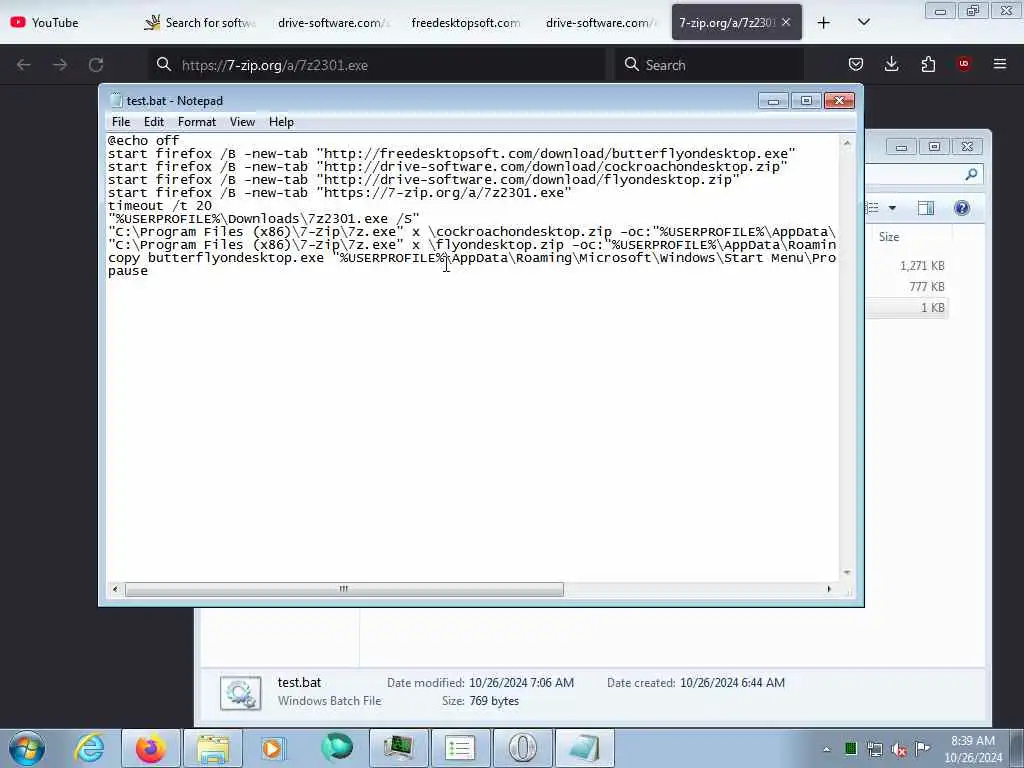The width and height of the screenshot is (1024, 768).
Task: Open the taskbar clock showing 8:39 AM
Action: click(973, 749)
